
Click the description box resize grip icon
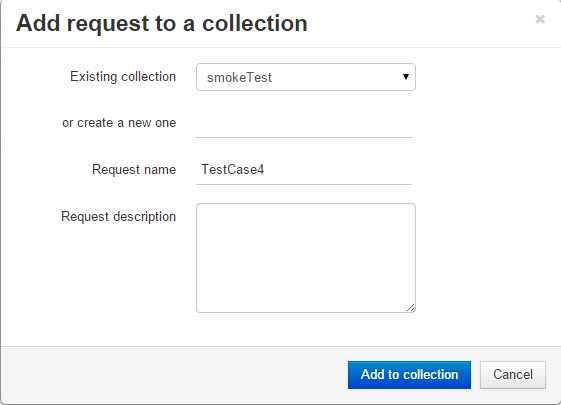410,307
